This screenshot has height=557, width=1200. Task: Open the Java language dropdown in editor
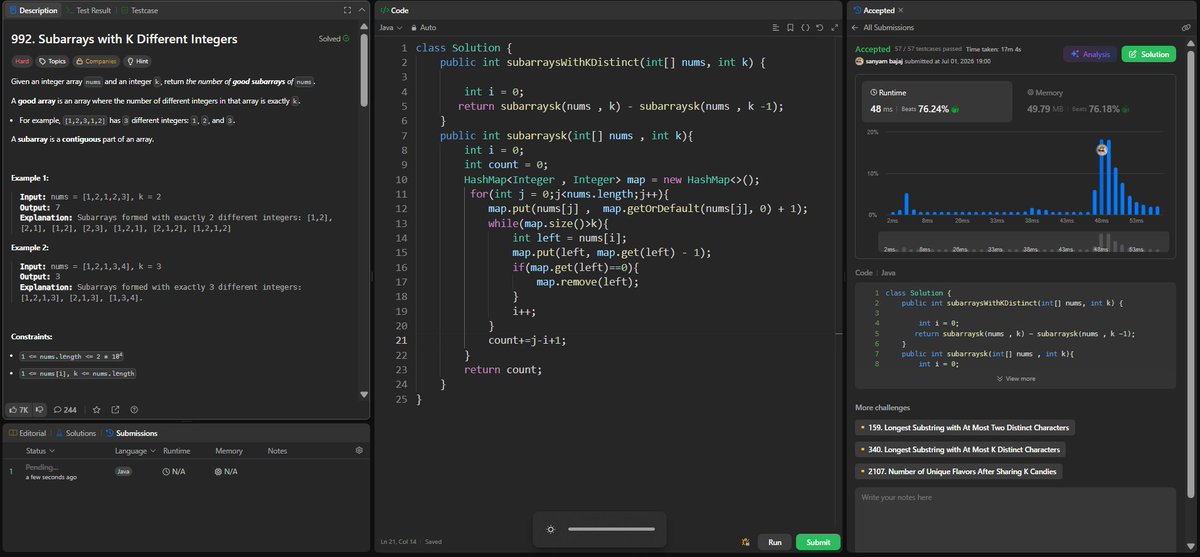[392, 27]
